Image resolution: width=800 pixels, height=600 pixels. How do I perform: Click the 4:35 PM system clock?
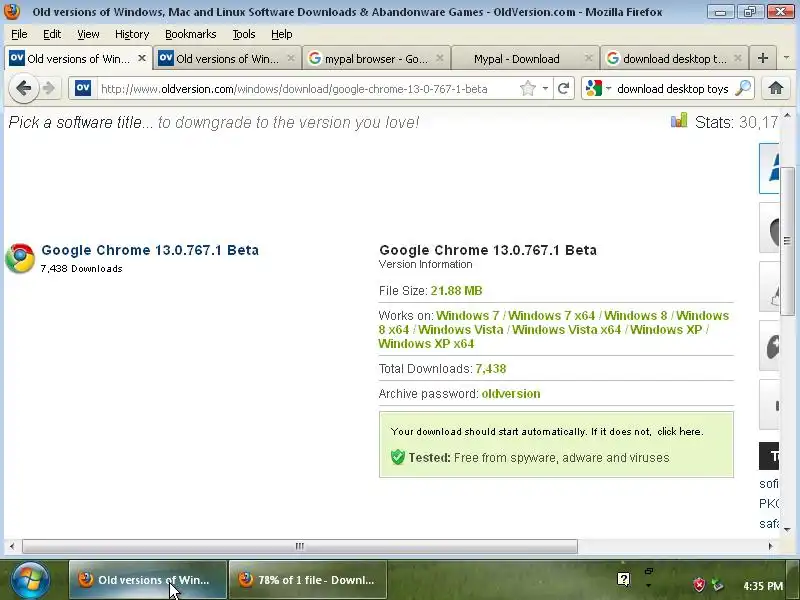click(763, 586)
